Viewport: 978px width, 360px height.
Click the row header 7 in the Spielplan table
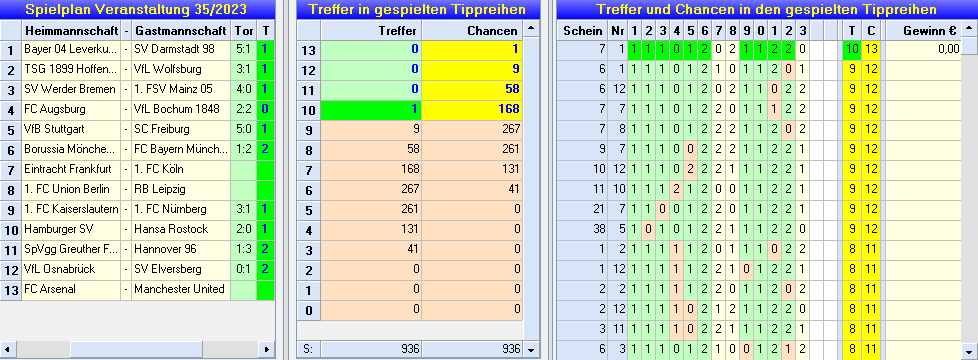pyautogui.click(x=11, y=169)
